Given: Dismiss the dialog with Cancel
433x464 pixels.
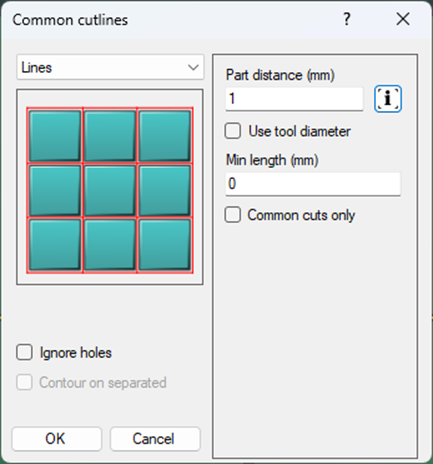Looking at the screenshot, I should [155, 439].
